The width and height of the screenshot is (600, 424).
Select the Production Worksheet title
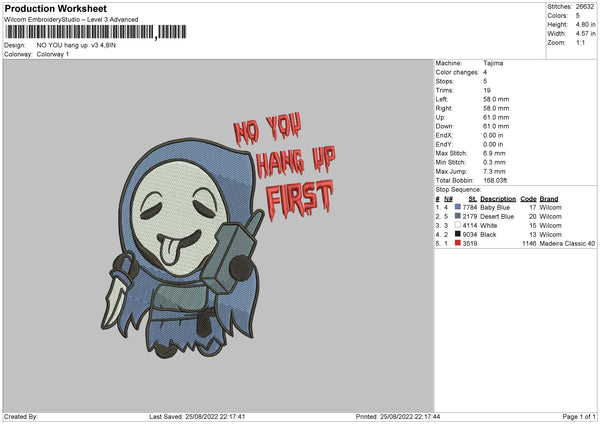pyautogui.click(x=55, y=8)
